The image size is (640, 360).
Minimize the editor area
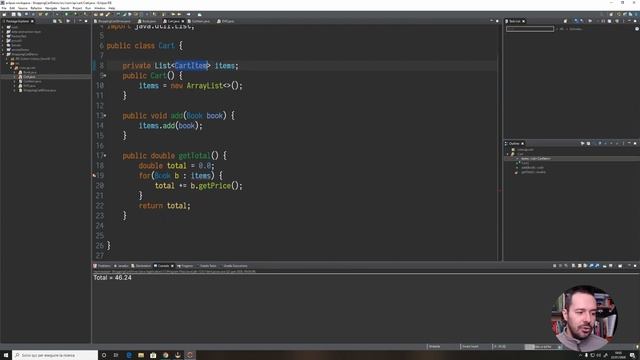click(491, 21)
